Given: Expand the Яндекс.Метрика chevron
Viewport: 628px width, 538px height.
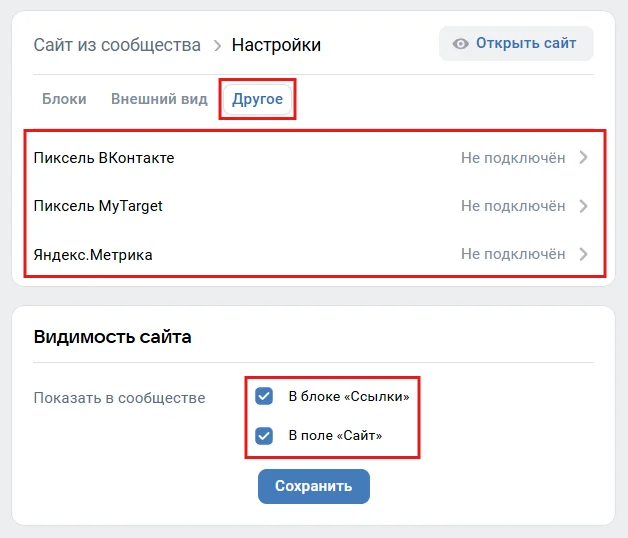Looking at the screenshot, I should coord(584,255).
